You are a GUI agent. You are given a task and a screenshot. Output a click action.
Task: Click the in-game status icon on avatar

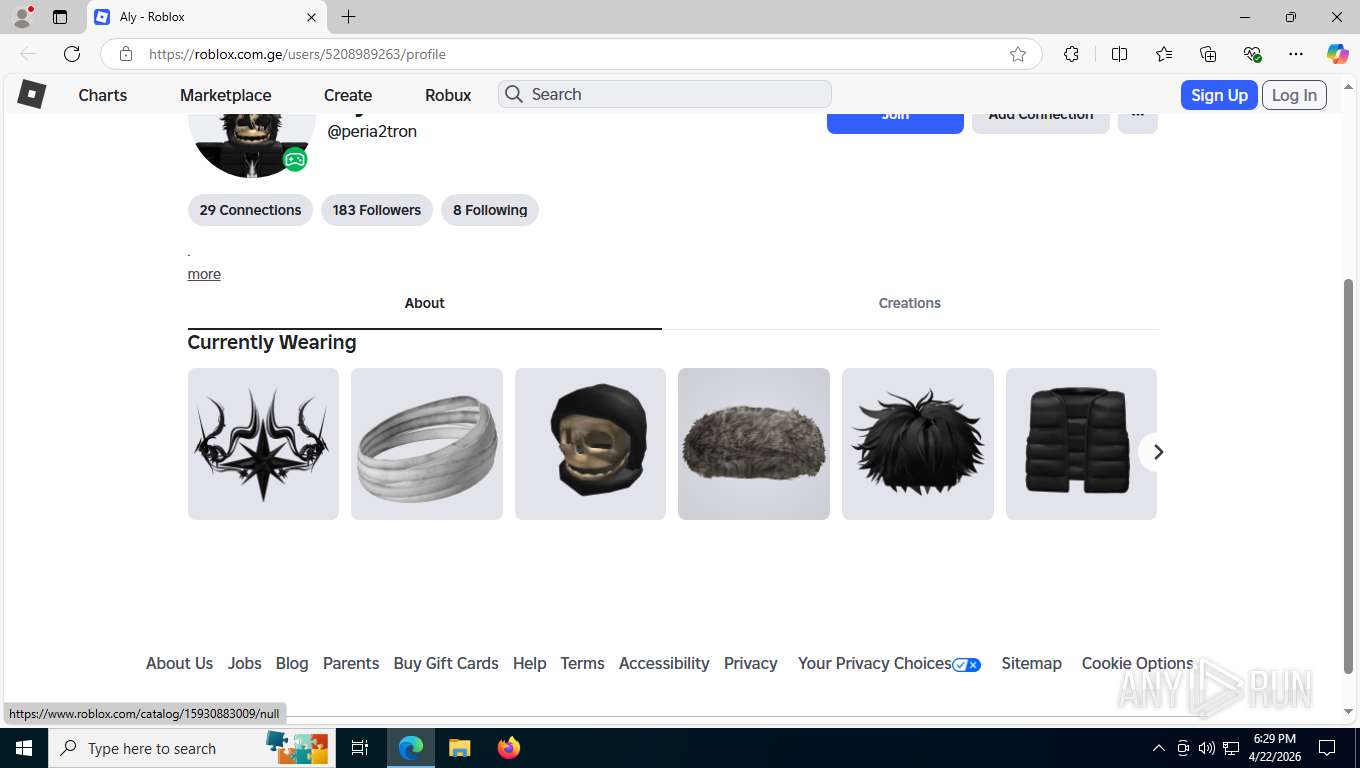[294, 159]
